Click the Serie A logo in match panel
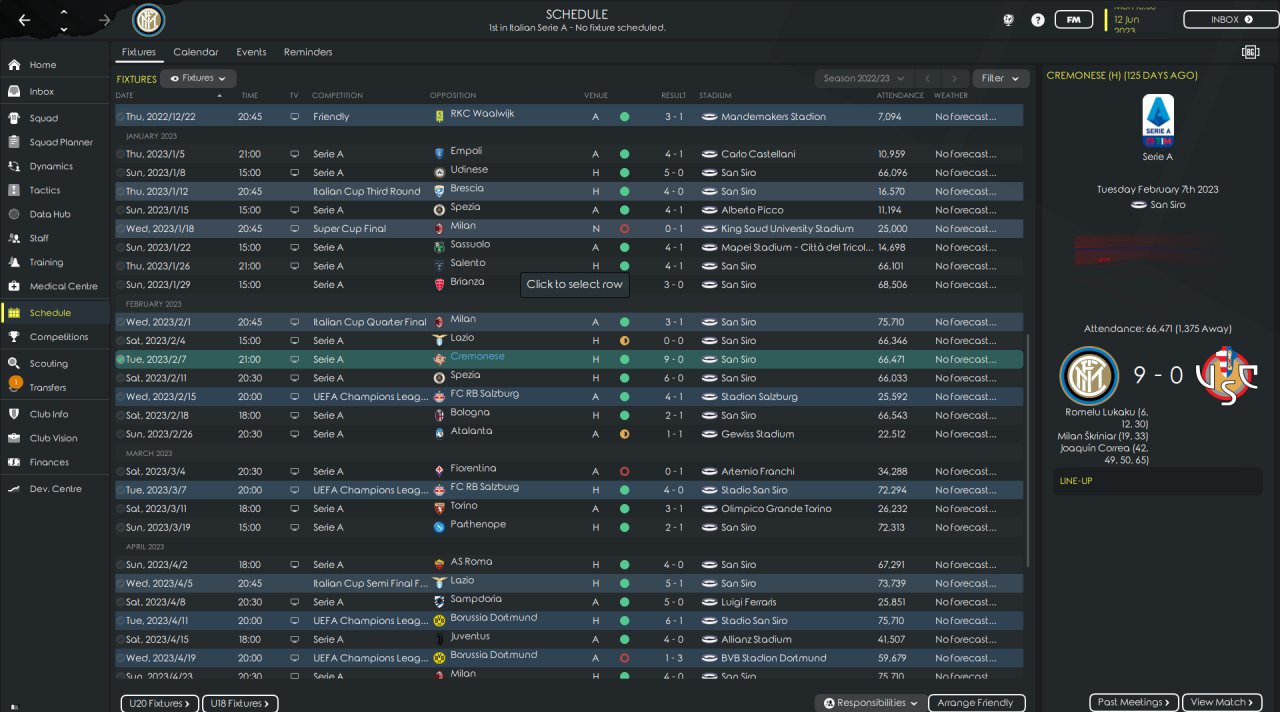The width and height of the screenshot is (1280, 712). (1158, 121)
